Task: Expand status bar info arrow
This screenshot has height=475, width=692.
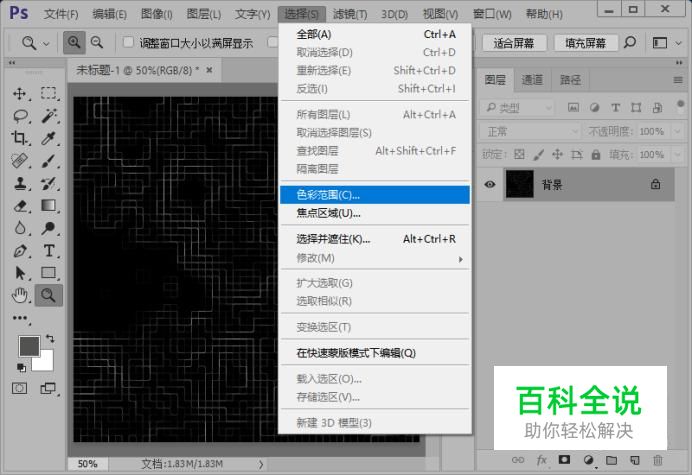Action: point(261,464)
